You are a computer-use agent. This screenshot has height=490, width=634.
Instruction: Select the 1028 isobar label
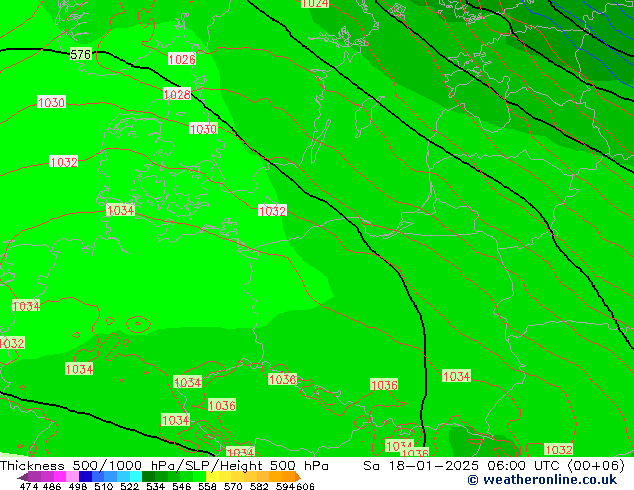point(177,95)
